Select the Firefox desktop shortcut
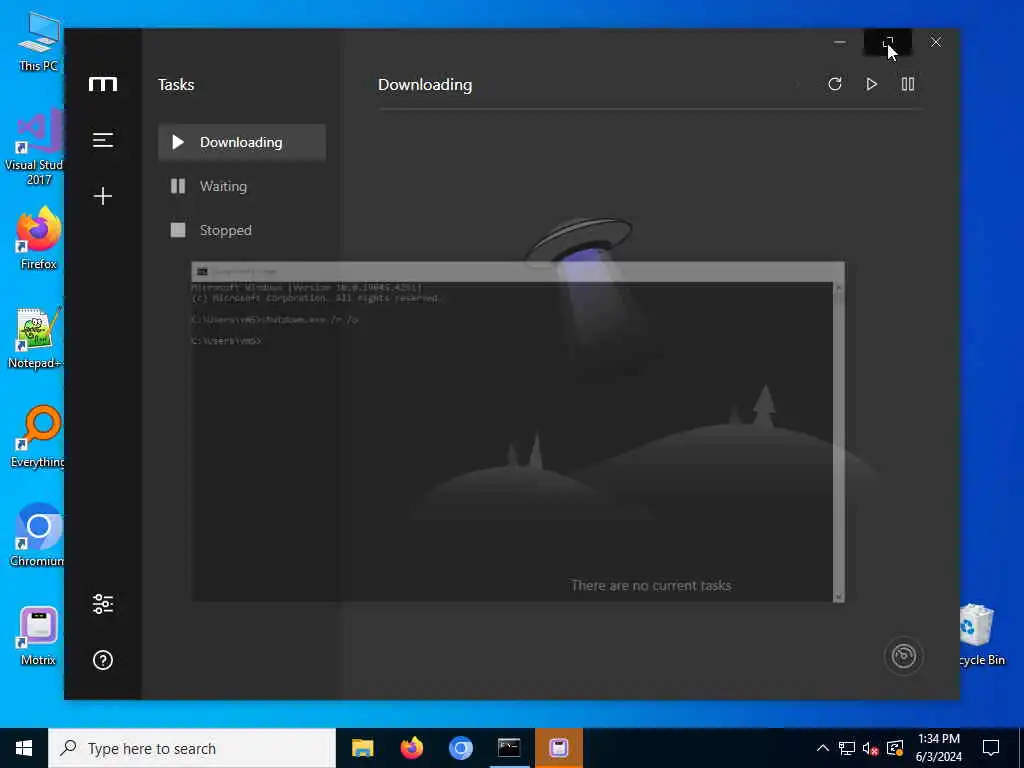 click(39, 238)
